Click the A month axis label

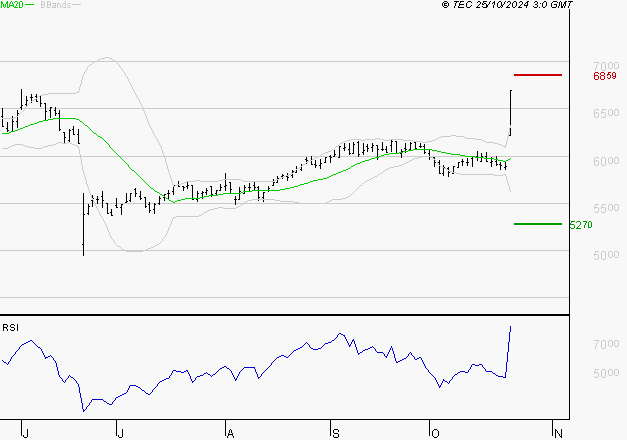pos(230,434)
